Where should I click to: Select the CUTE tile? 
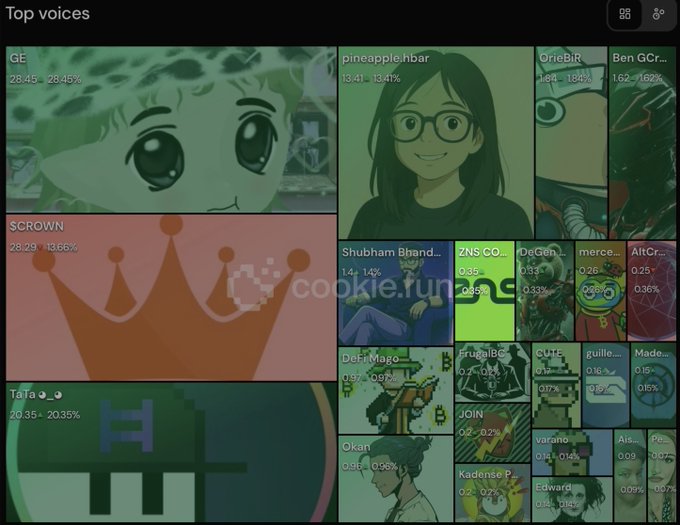tap(556, 385)
